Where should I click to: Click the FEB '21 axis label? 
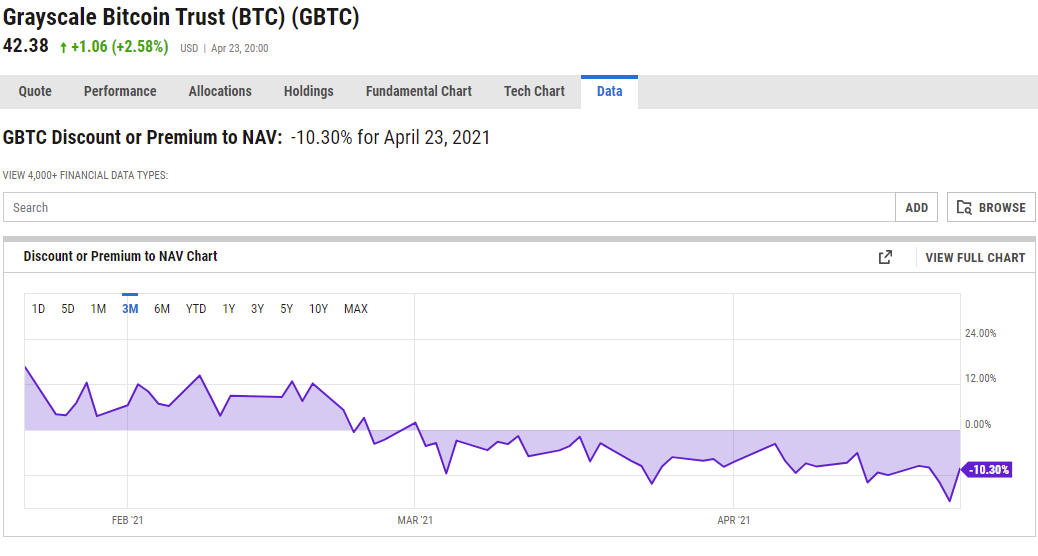127,520
